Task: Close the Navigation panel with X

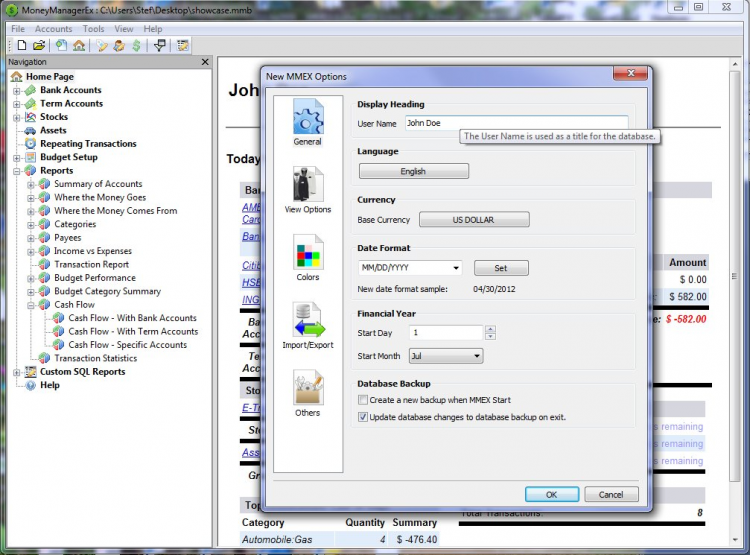Action: point(205,62)
